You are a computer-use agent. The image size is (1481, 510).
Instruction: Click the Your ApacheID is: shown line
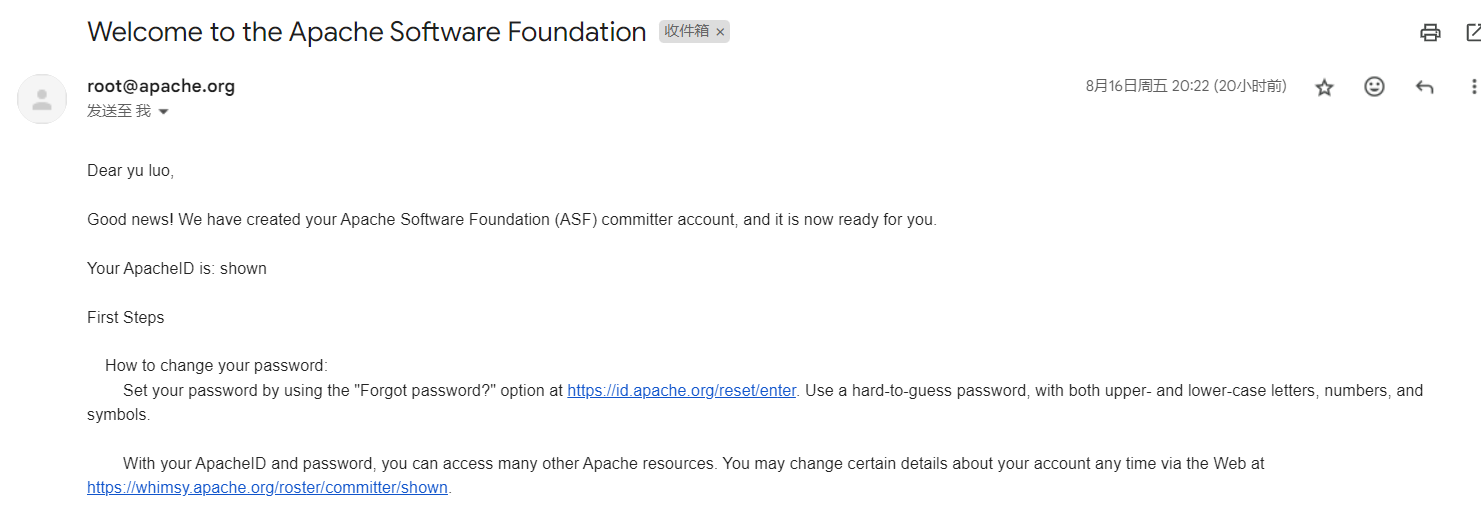click(x=176, y=269)
